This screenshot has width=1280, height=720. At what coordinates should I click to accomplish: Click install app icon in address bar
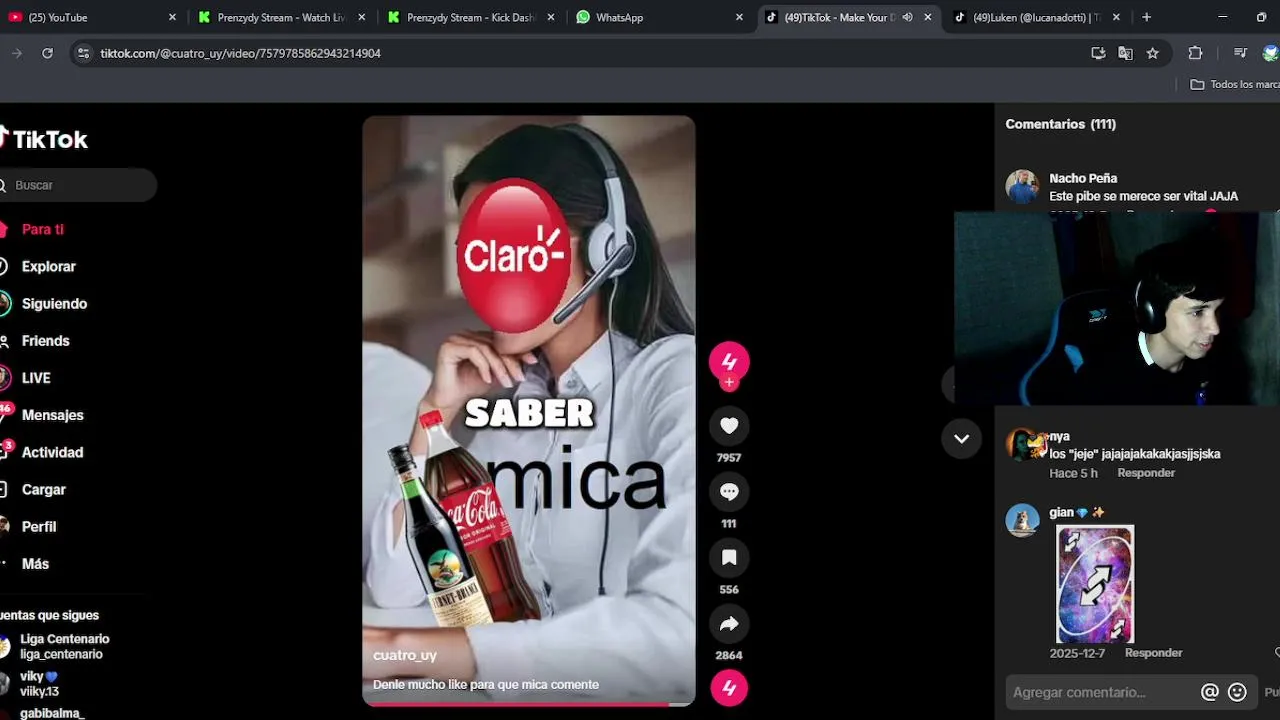tap(1098, 53)
